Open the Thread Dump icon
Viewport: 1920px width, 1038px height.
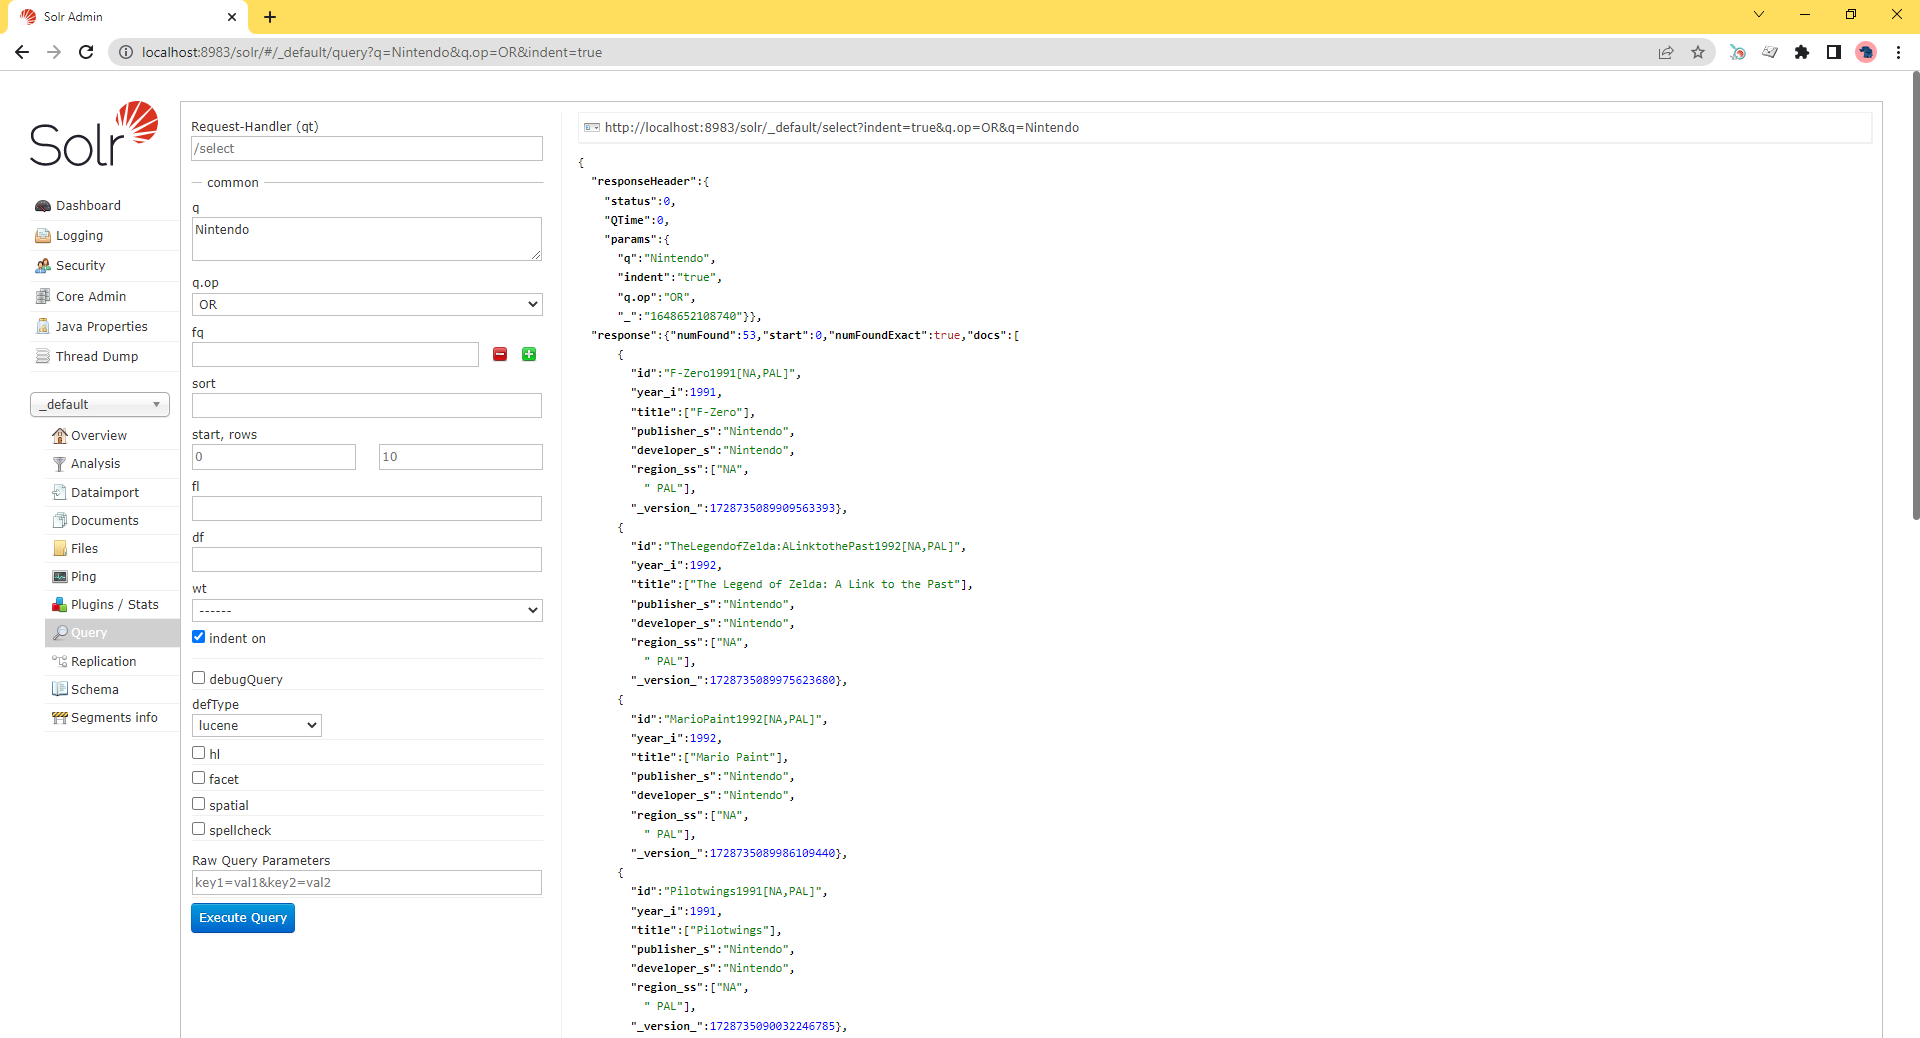pyautogui.click(x=42, y=356)
